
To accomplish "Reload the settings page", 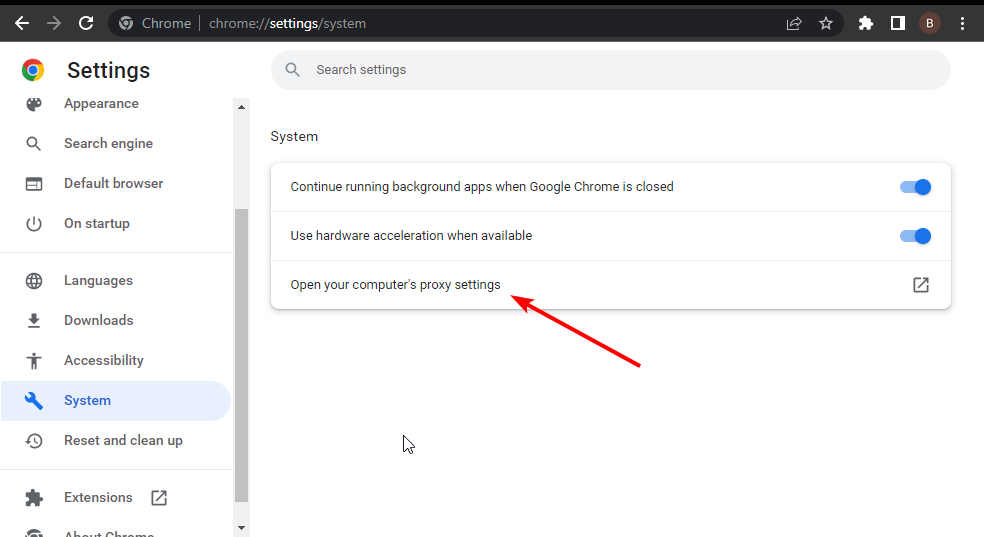I will tap(86, 23).
